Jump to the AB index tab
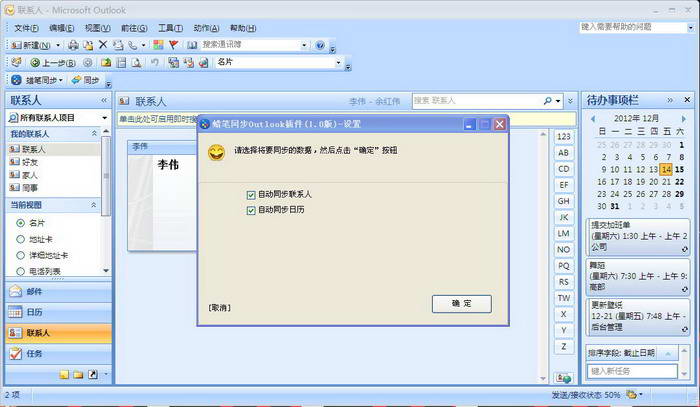700x407 pixels. 563,153
